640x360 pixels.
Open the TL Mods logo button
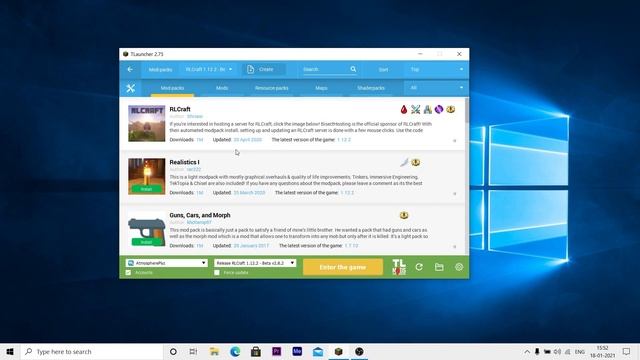point(399,267)
